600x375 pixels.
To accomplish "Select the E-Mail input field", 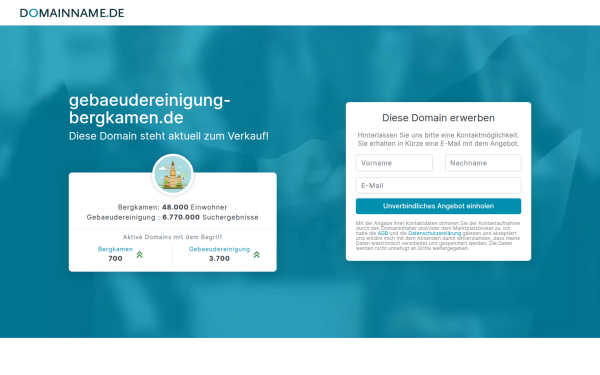I will point(439,186).
